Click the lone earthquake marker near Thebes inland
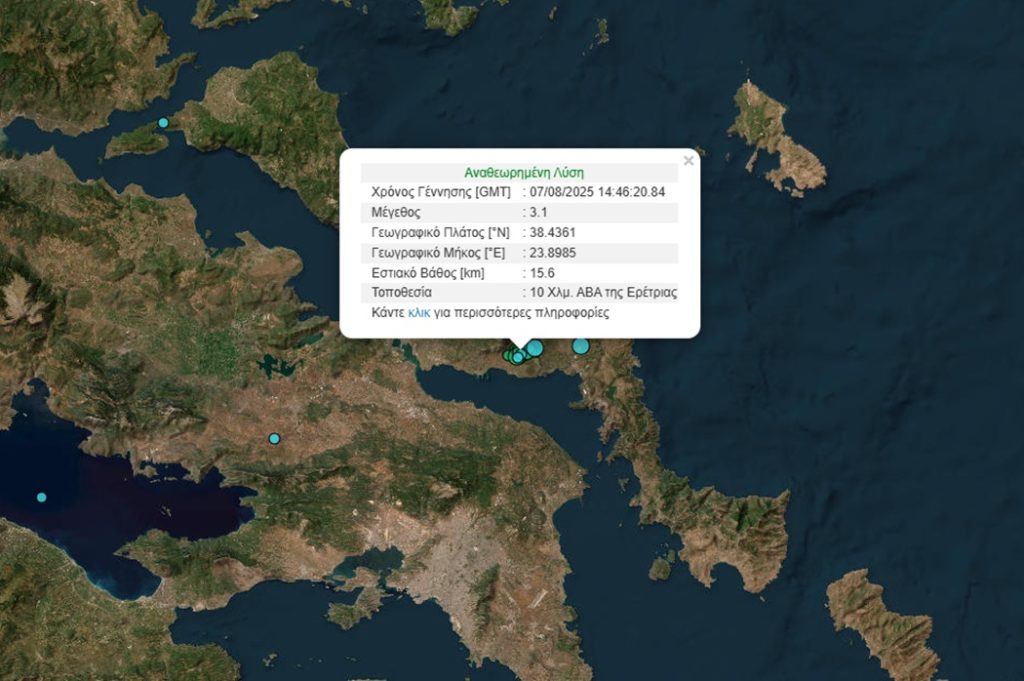This screenshot has width=1024, height=681. [272, 438]
